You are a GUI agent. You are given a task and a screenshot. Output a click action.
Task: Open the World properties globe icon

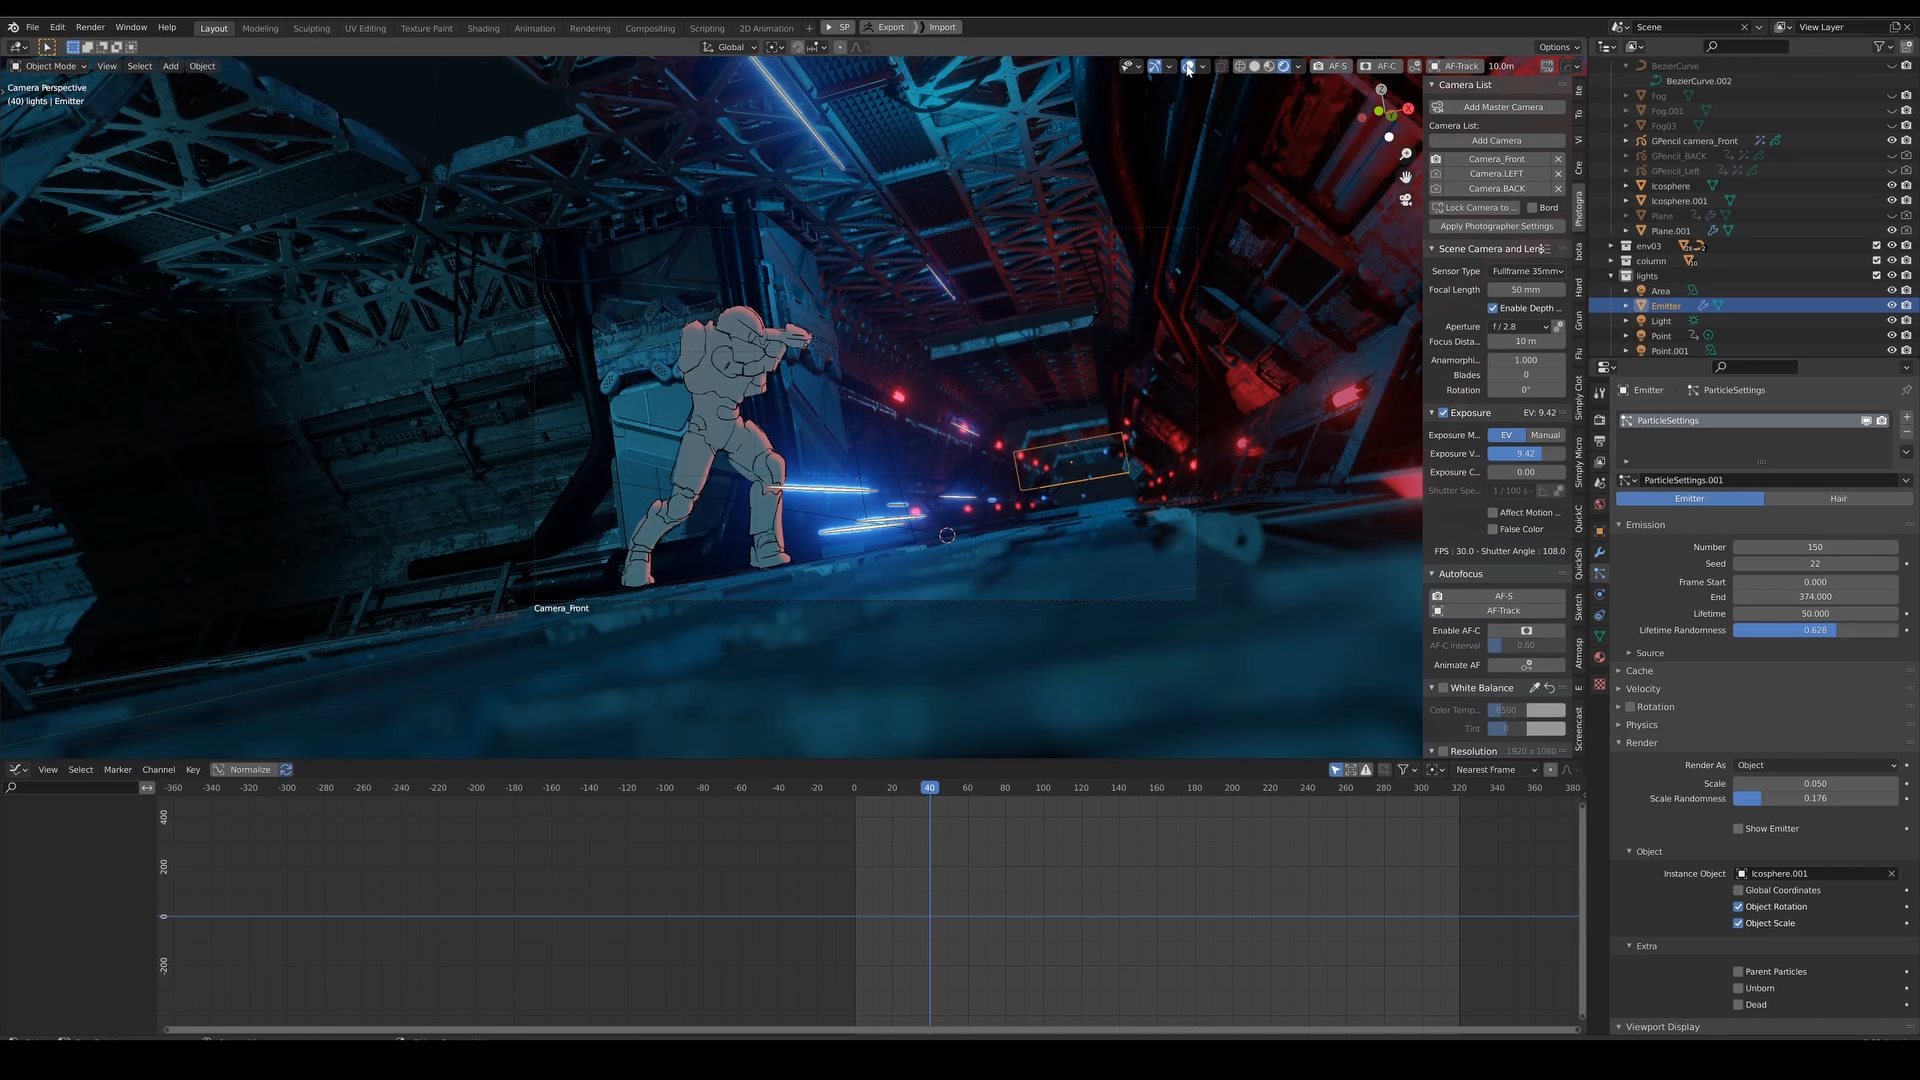point(1600,505)
